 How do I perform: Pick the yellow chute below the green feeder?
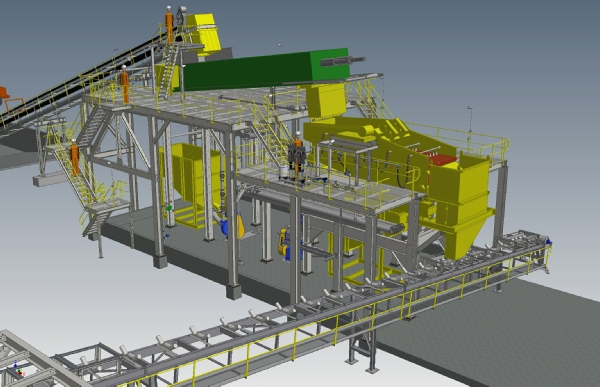point(326,101)
